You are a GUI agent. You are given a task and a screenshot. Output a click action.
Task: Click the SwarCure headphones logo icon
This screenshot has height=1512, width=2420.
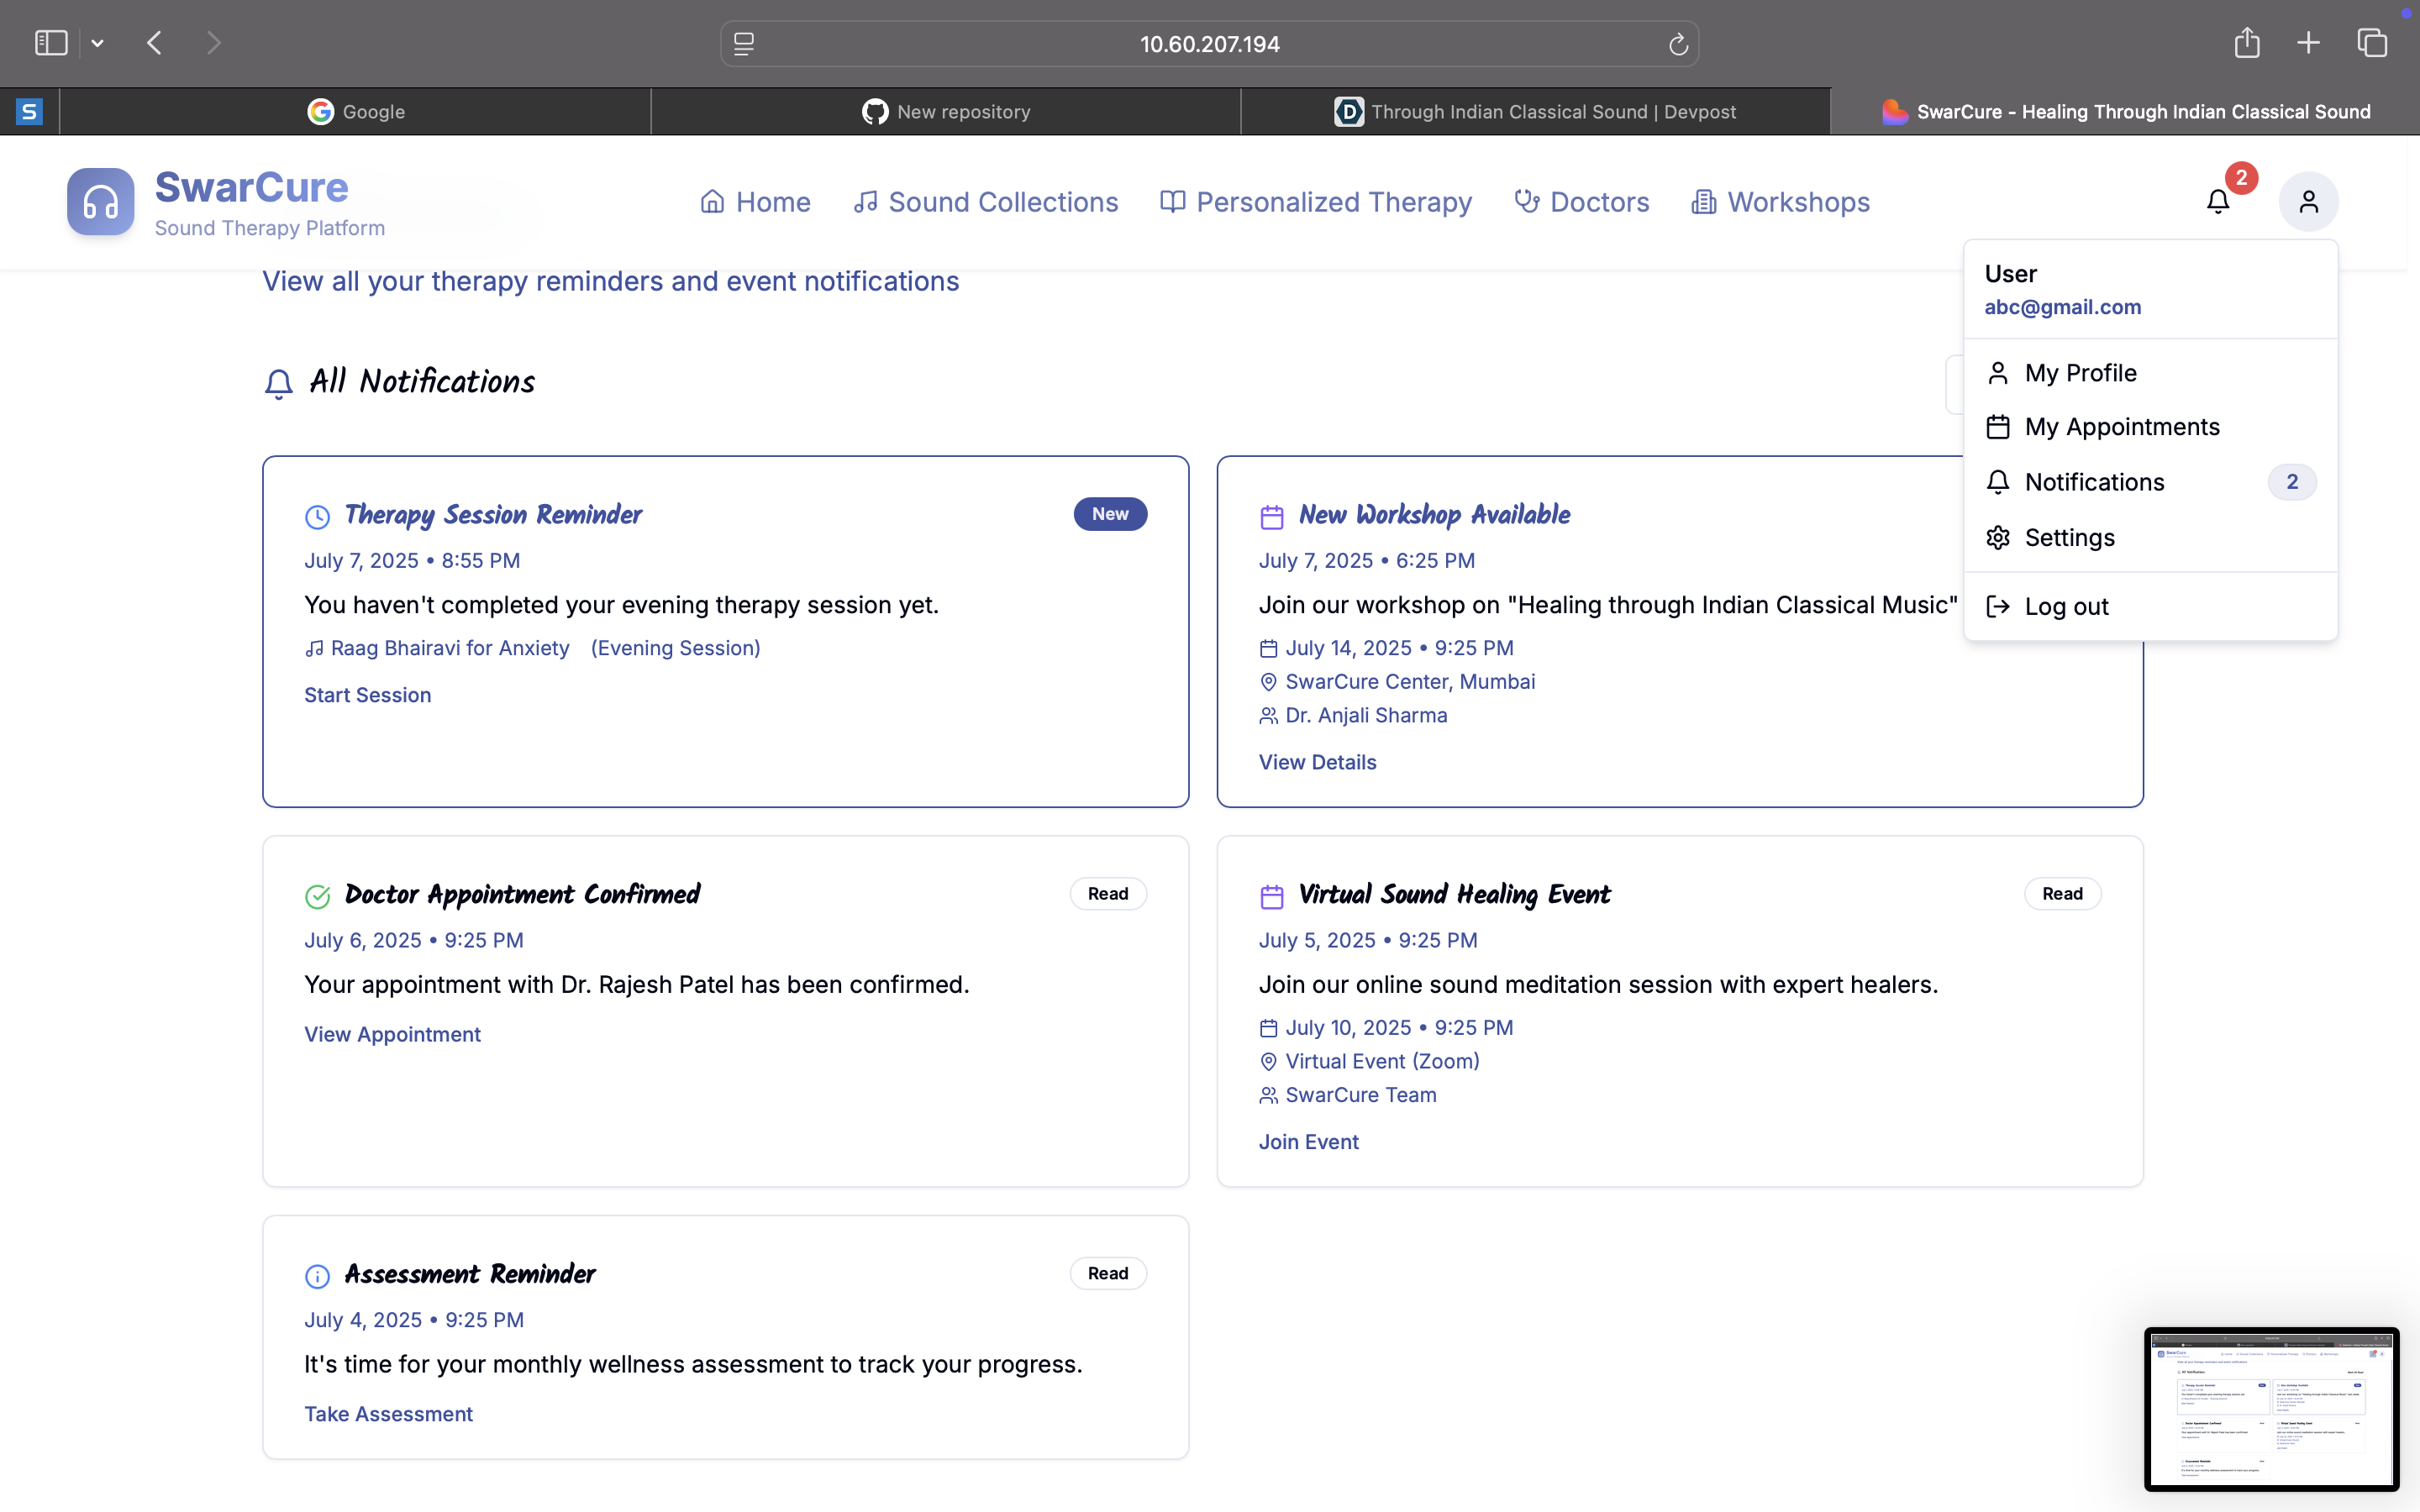click(100, 201)
